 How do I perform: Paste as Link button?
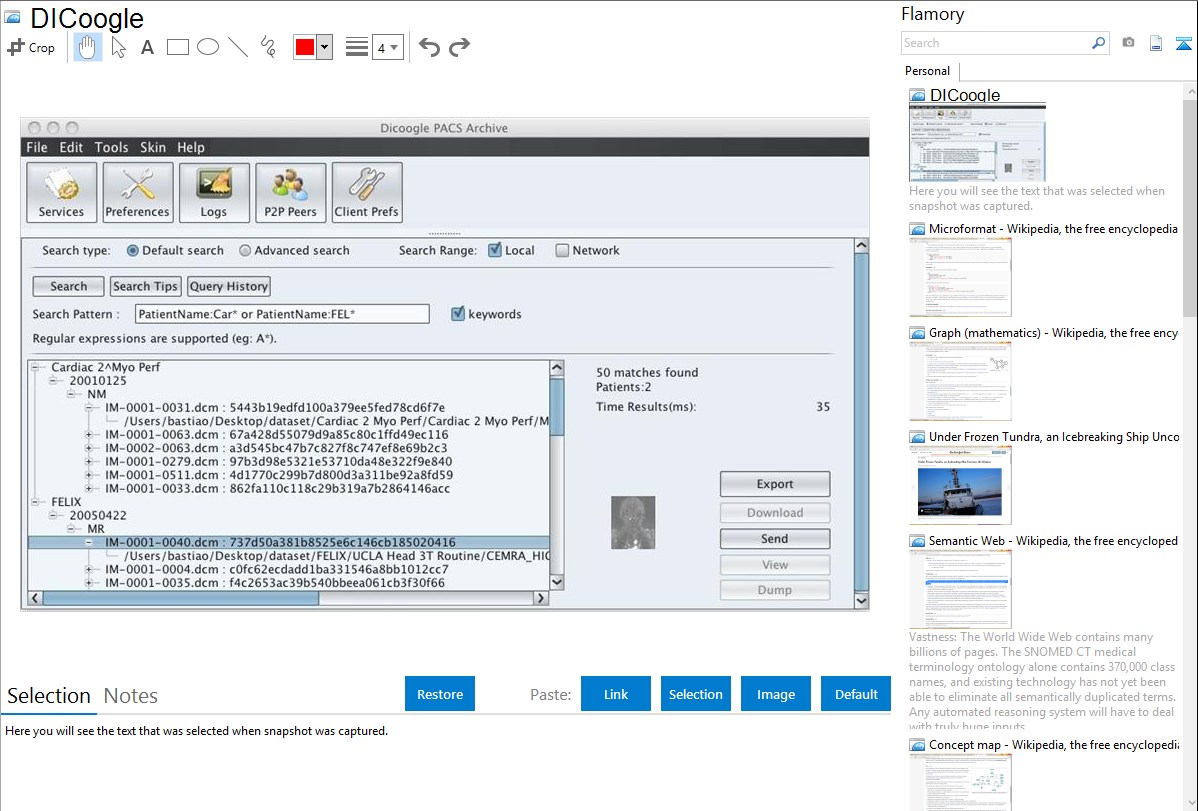pos(616,694)
